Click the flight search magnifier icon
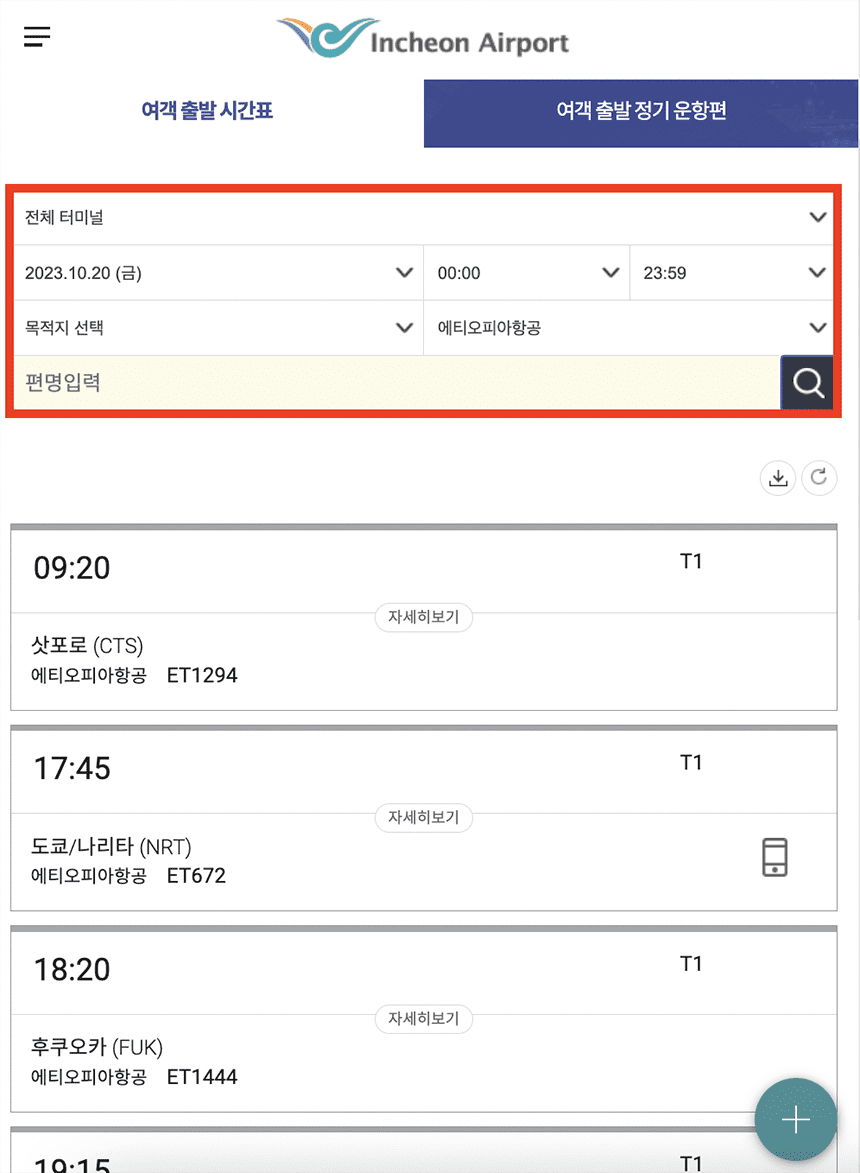Image resolution: width=860 pixels, height=1173 pixels. pos(807,382)
